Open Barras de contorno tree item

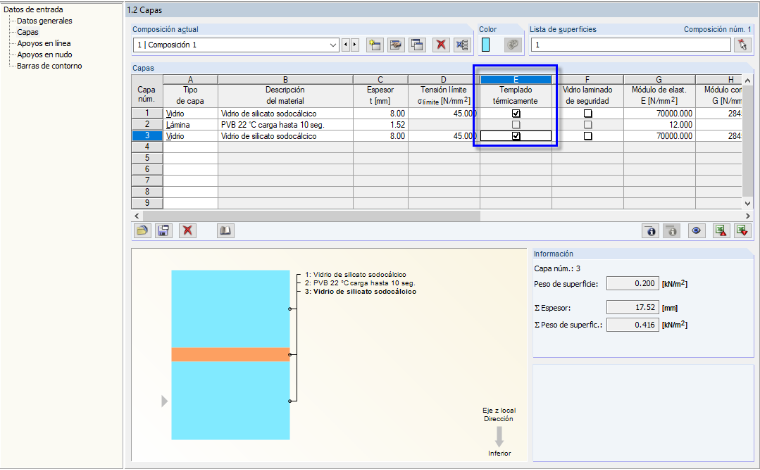click(49, 66)
